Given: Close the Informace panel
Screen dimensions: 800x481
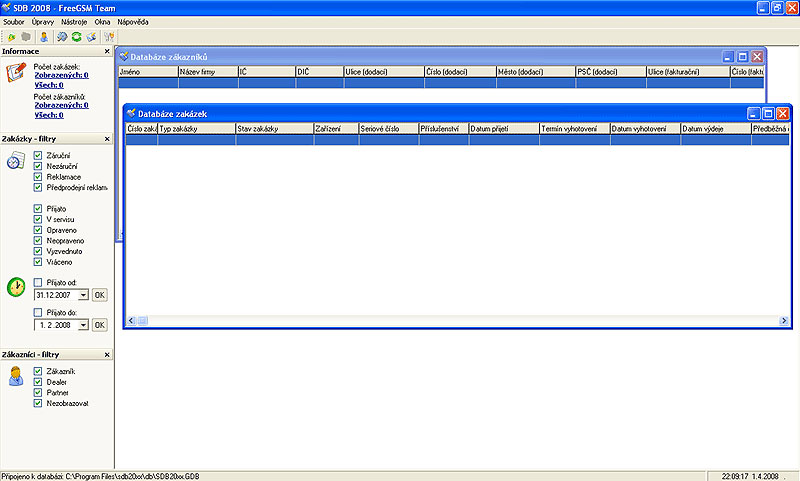Looking at the screenshot, I should pos(107,51).
